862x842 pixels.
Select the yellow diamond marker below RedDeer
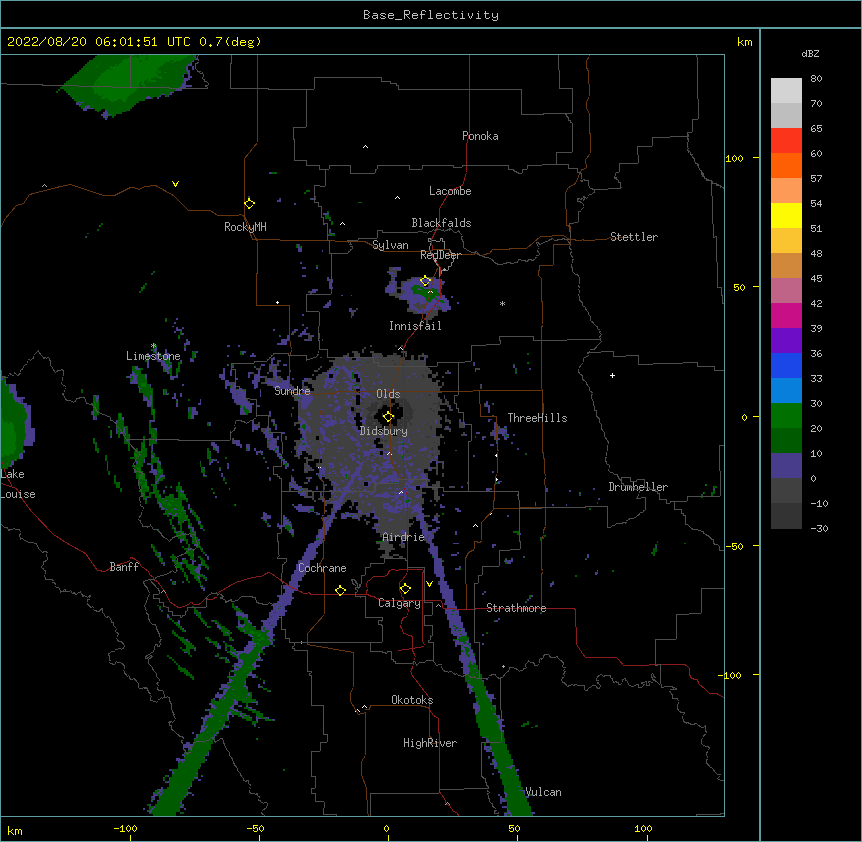pyautogui.click(x=425, y=281)
